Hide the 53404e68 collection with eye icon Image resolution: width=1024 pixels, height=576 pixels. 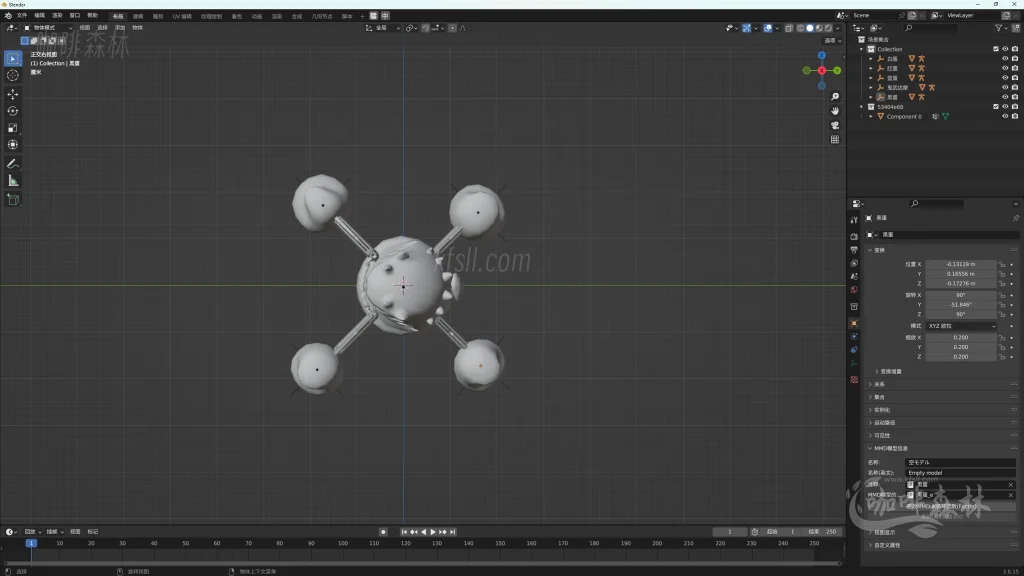pyautogui.click(x=1005, y=107)
